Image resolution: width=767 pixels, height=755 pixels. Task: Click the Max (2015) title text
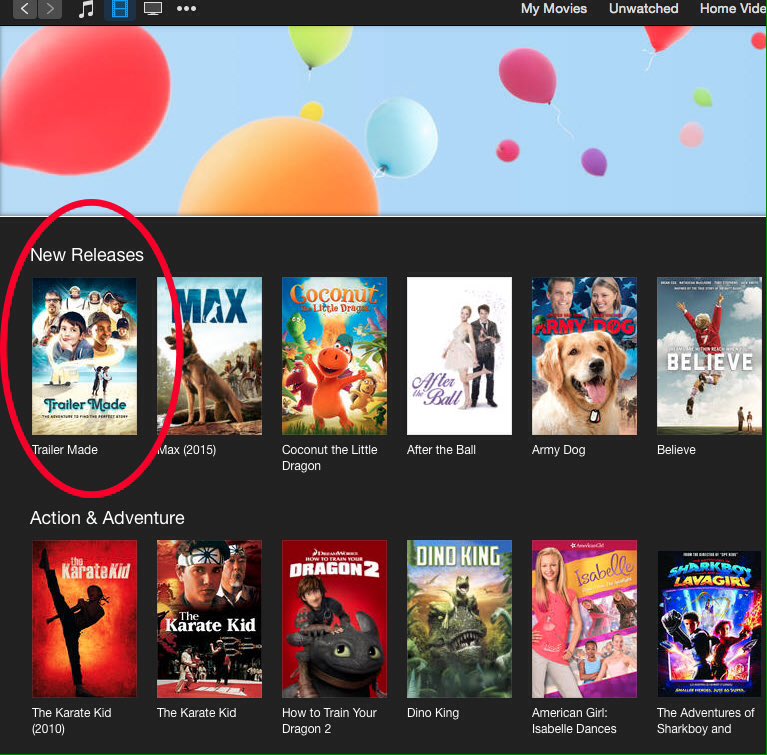pyautogui.click(x=186, y=450)
